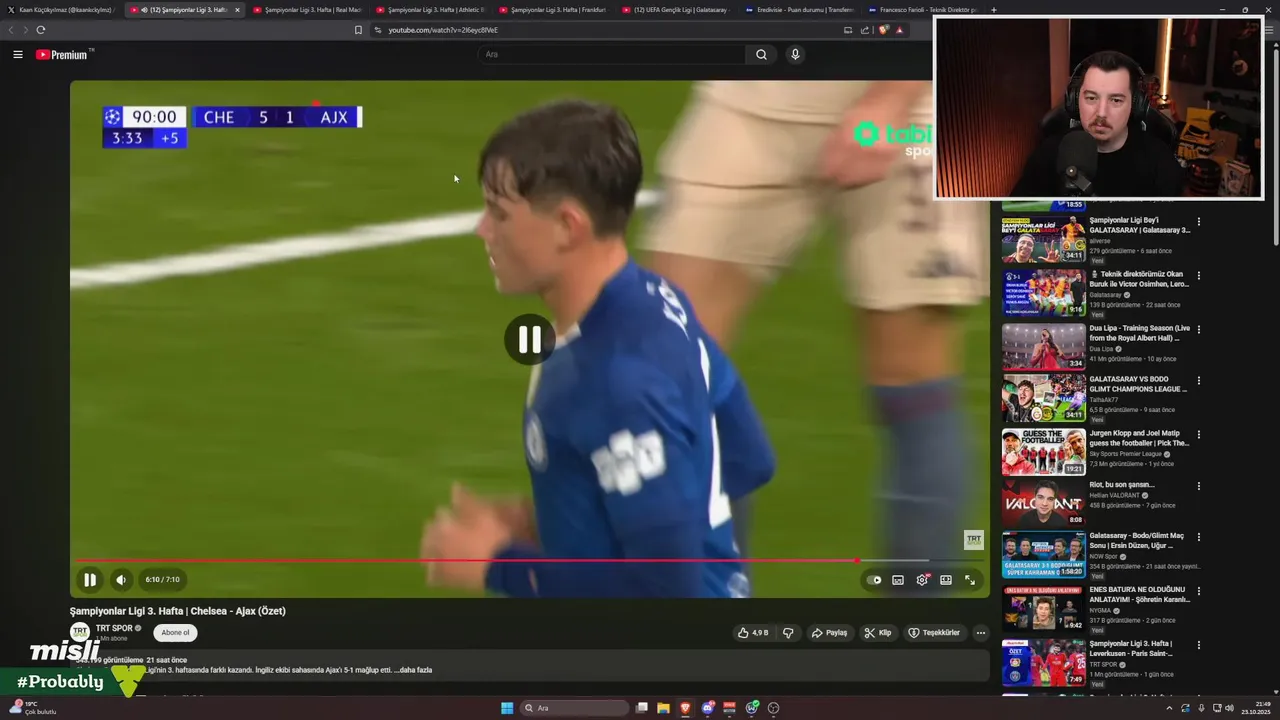Screen dimensions: 1280x720
Task: Open Discord from the taskbar
Action: tap(708, 708)
